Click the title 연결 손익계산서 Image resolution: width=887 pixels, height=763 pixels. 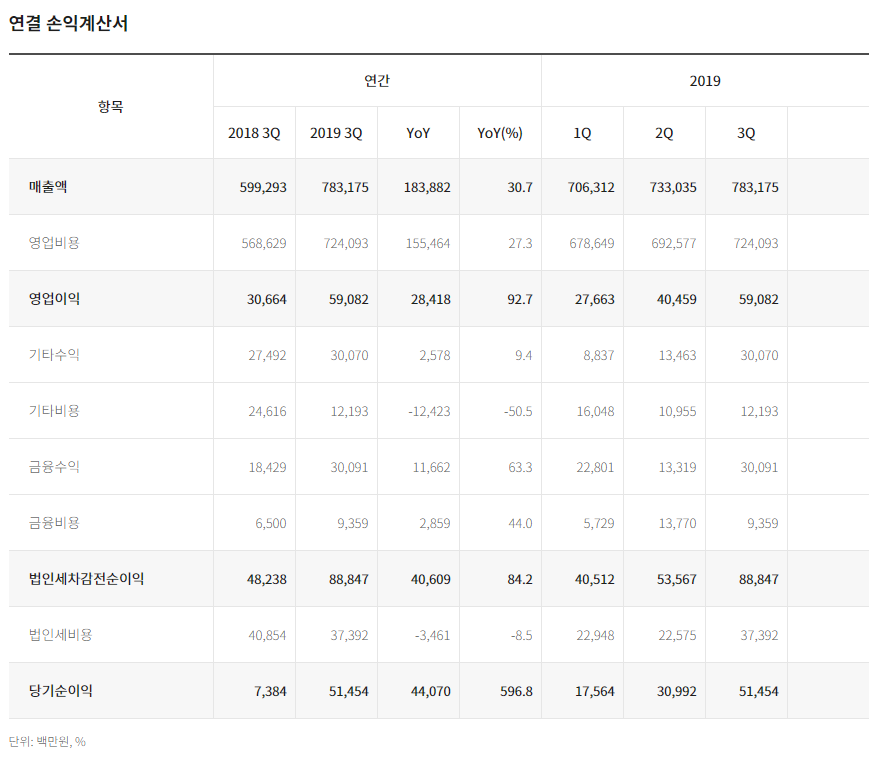coord(68,23)
